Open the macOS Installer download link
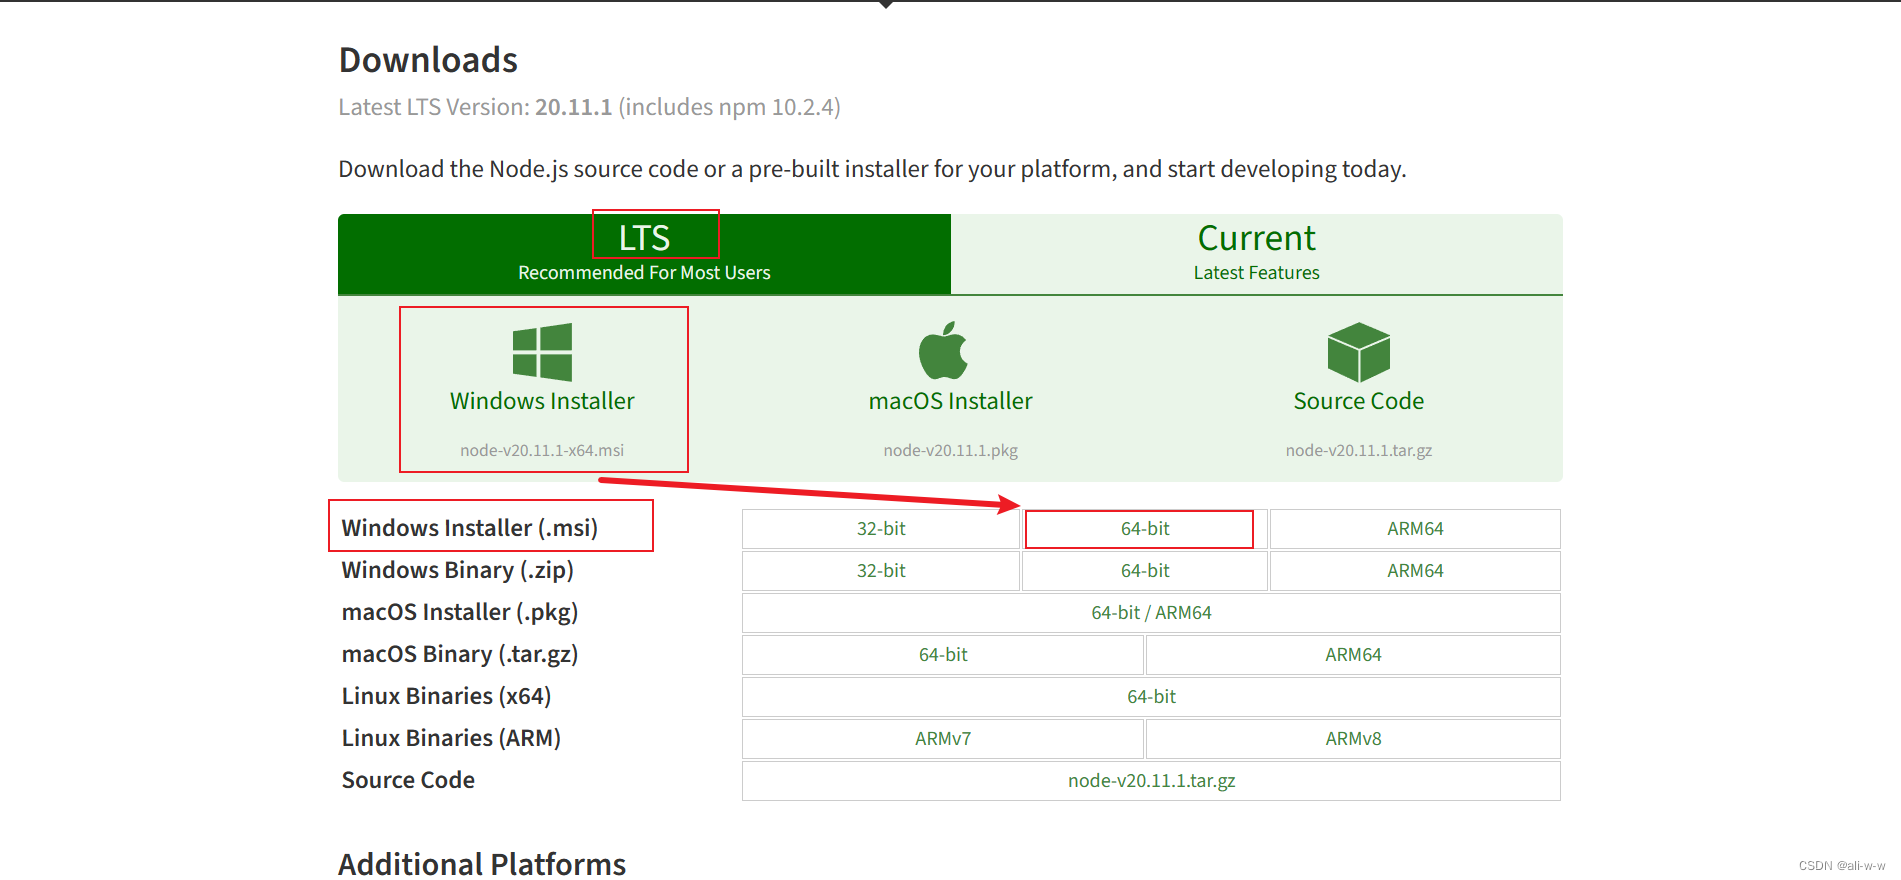 (x=950, y=401)
